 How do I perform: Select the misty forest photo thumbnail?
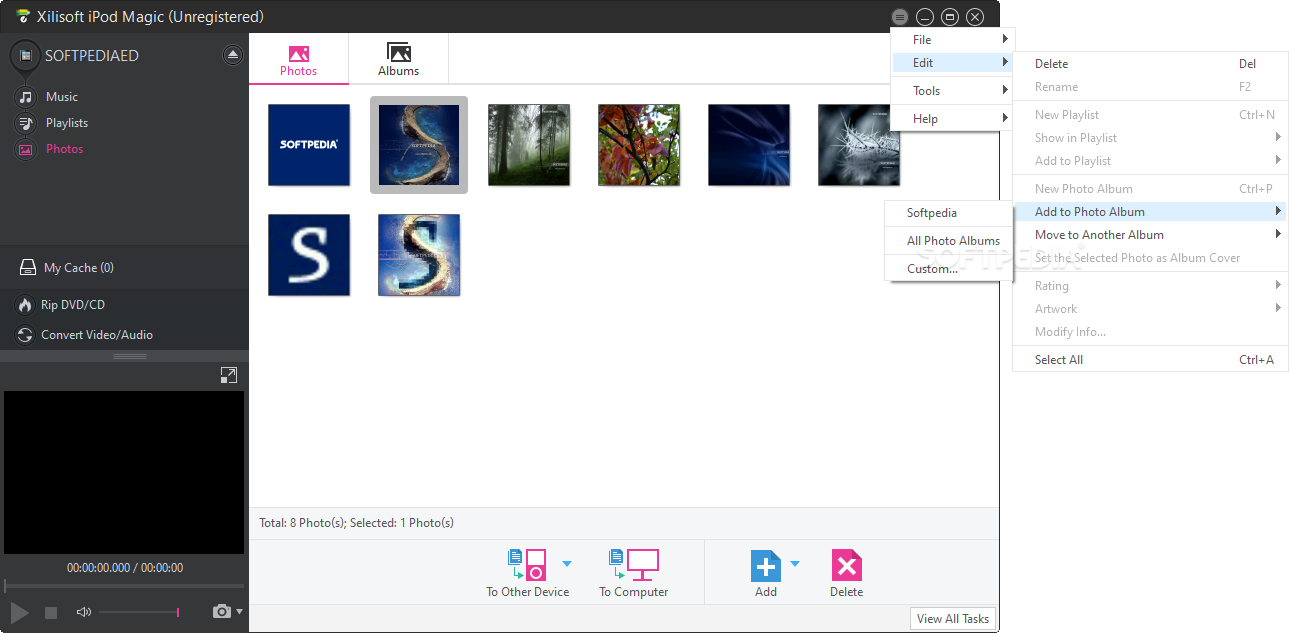[x=529, y=145]
